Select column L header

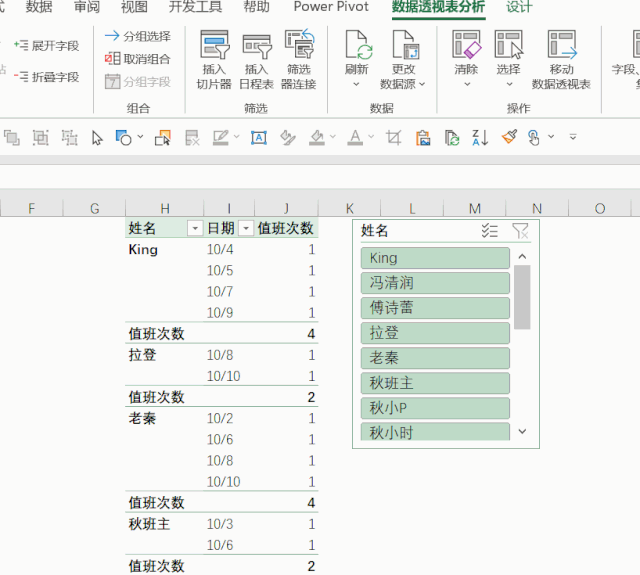click(412, 209)
